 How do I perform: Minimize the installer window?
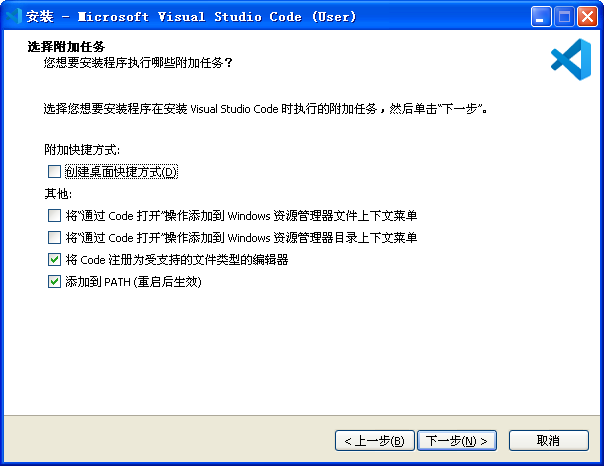[x=541, y=17]
